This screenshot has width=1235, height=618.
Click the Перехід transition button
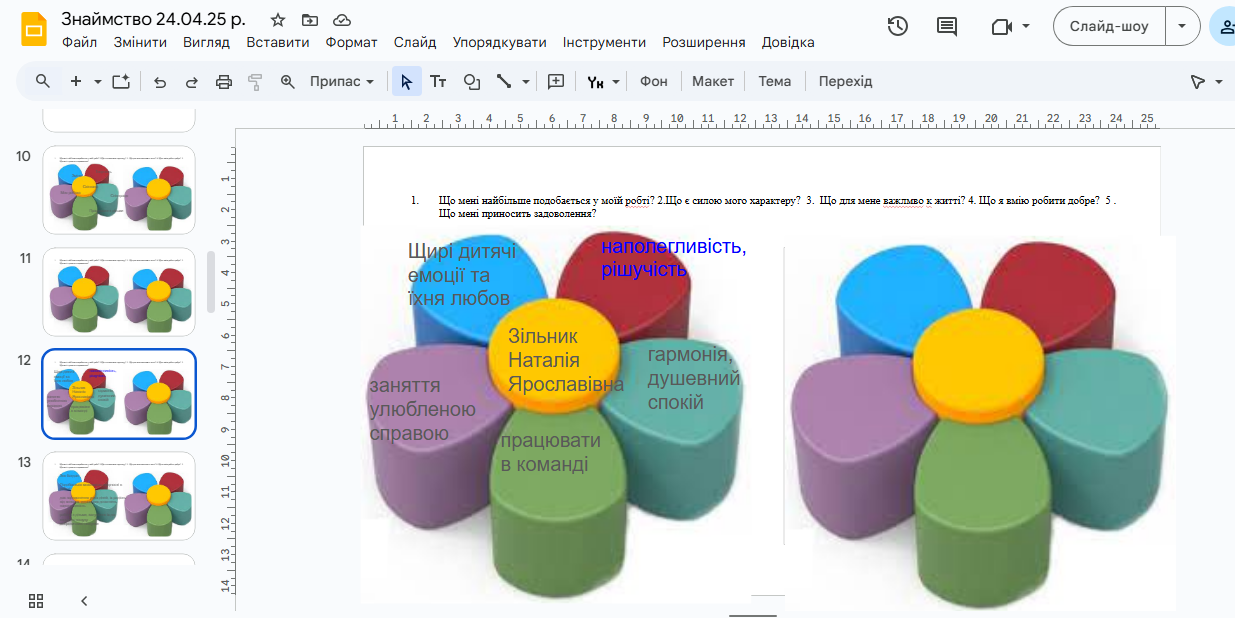[x=845, y=82]
